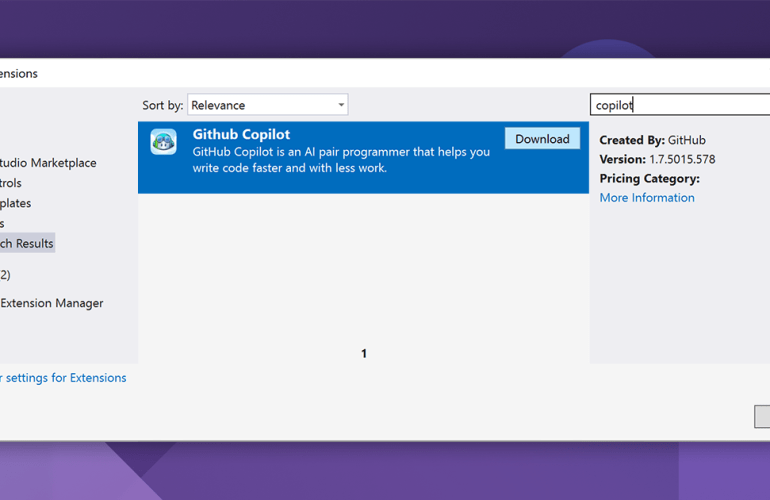Open the Updates (2) section
The width and height of the screenshot is (770, 500).
(5, 274)
